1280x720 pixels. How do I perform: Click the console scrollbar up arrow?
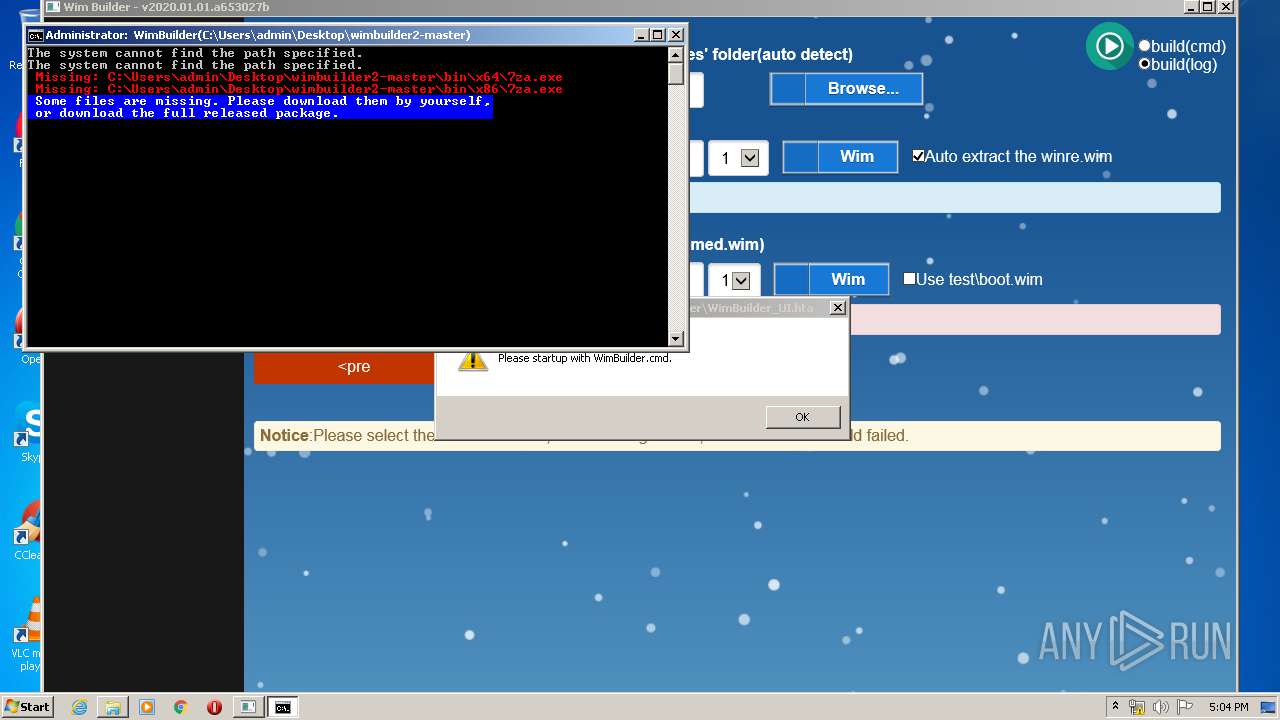(676, 55)
